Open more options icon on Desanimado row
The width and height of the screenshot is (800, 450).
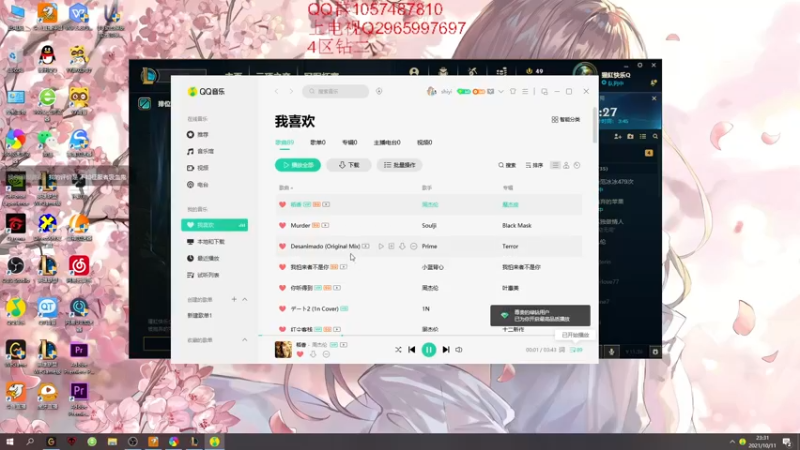[414, 246]
